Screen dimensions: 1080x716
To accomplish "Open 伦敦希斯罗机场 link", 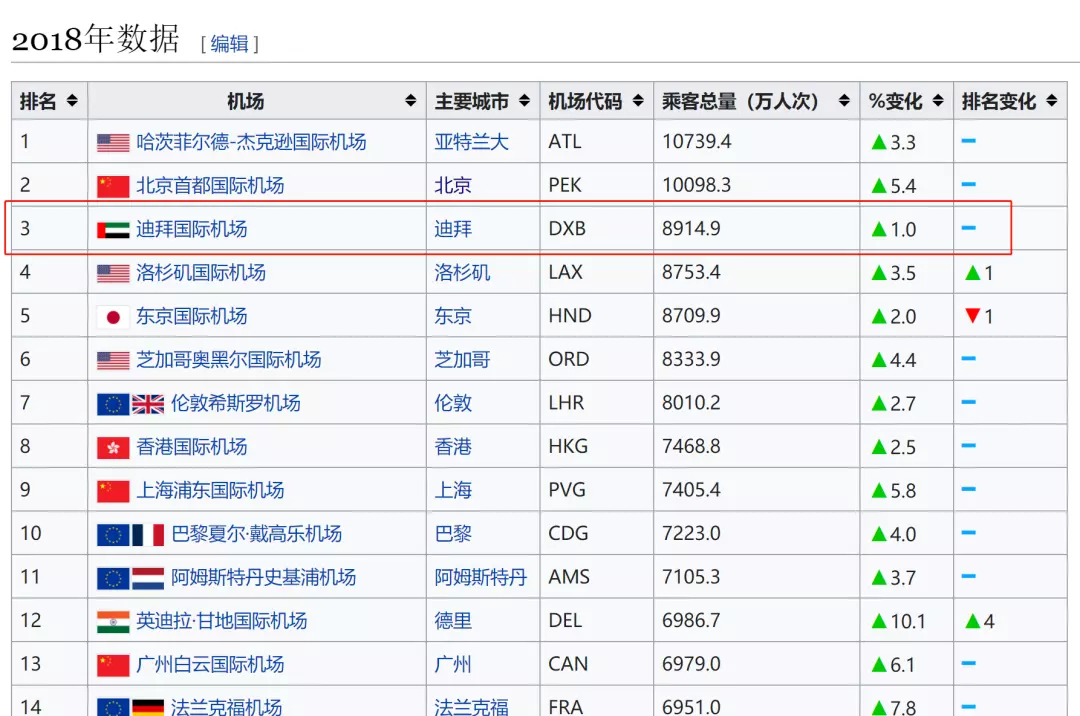I will [236, 403].
